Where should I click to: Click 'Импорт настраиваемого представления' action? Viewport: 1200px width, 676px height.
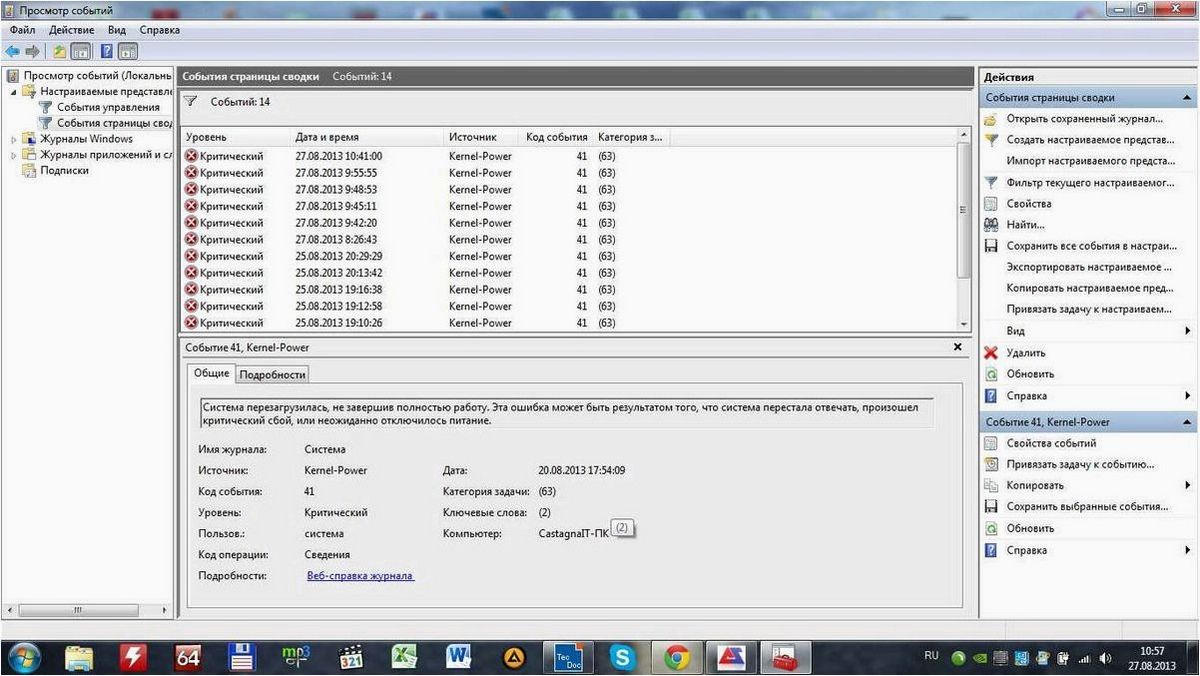[x=1091, y=161]
